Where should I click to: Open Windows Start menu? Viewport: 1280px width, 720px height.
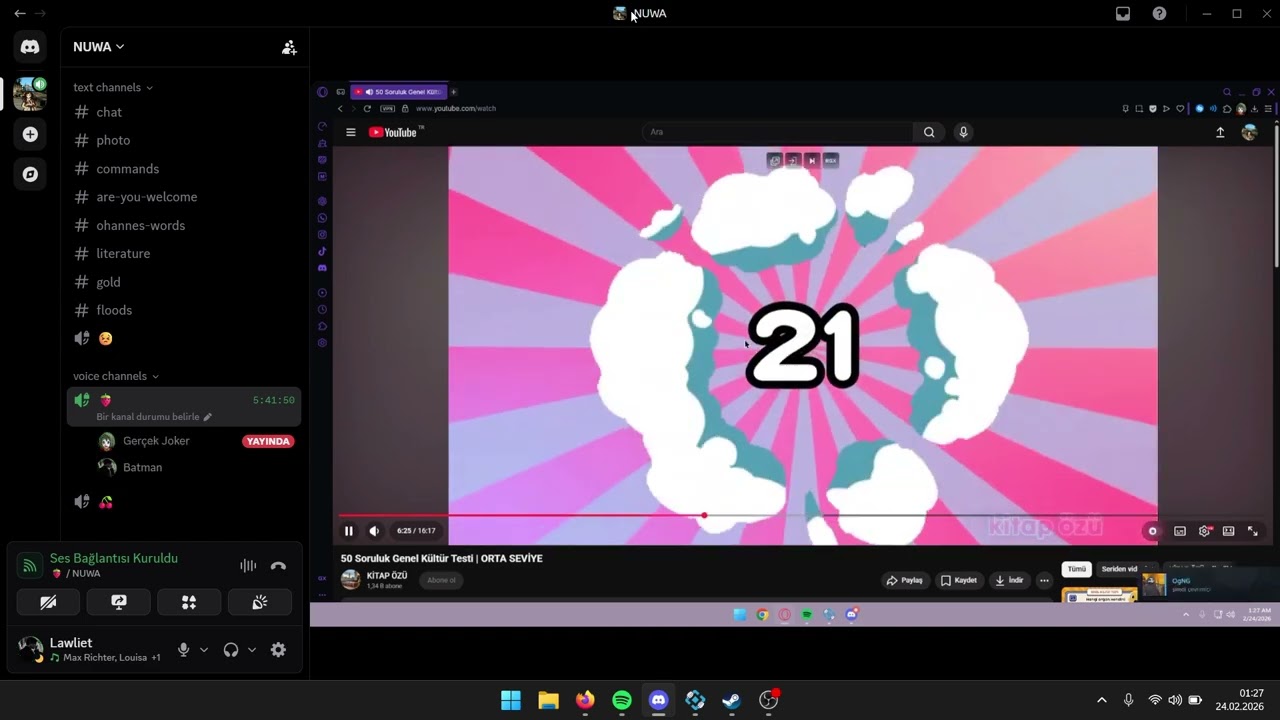click(x=511, y=700)
